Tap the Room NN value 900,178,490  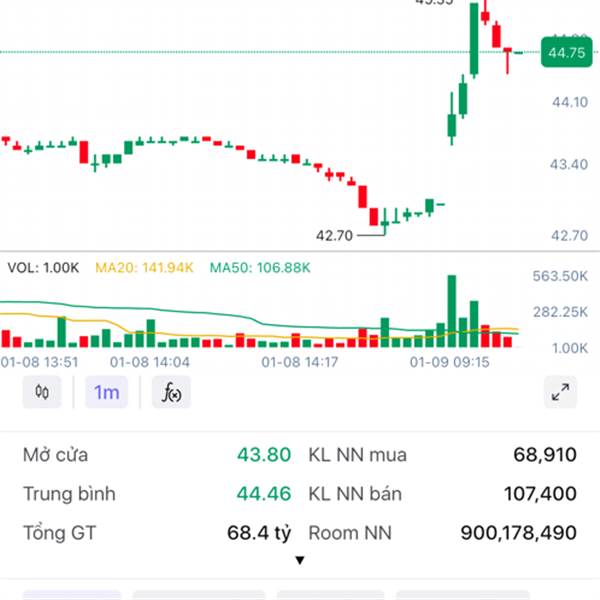point(518,533)
